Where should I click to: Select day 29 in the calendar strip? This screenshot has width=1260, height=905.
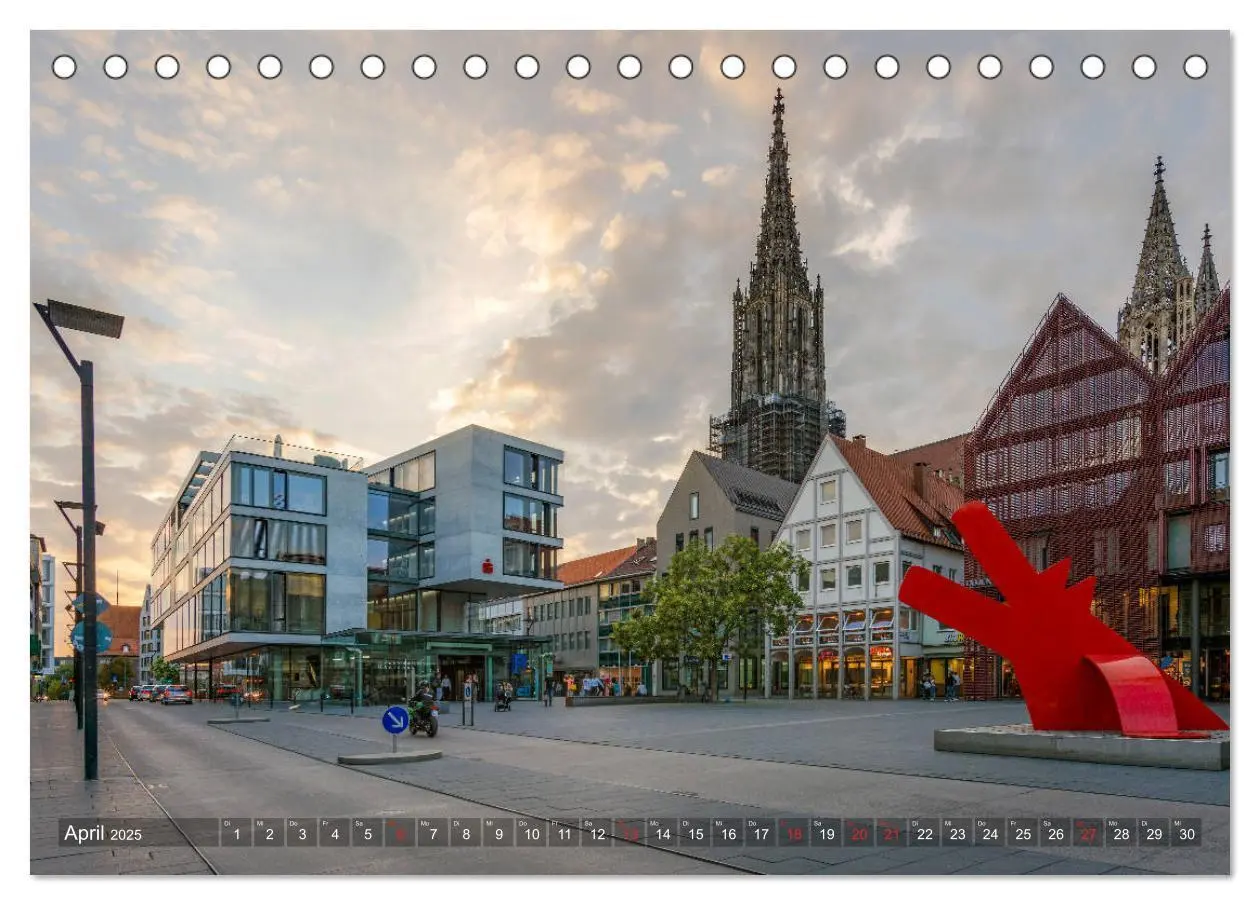tap(1154, 833)
